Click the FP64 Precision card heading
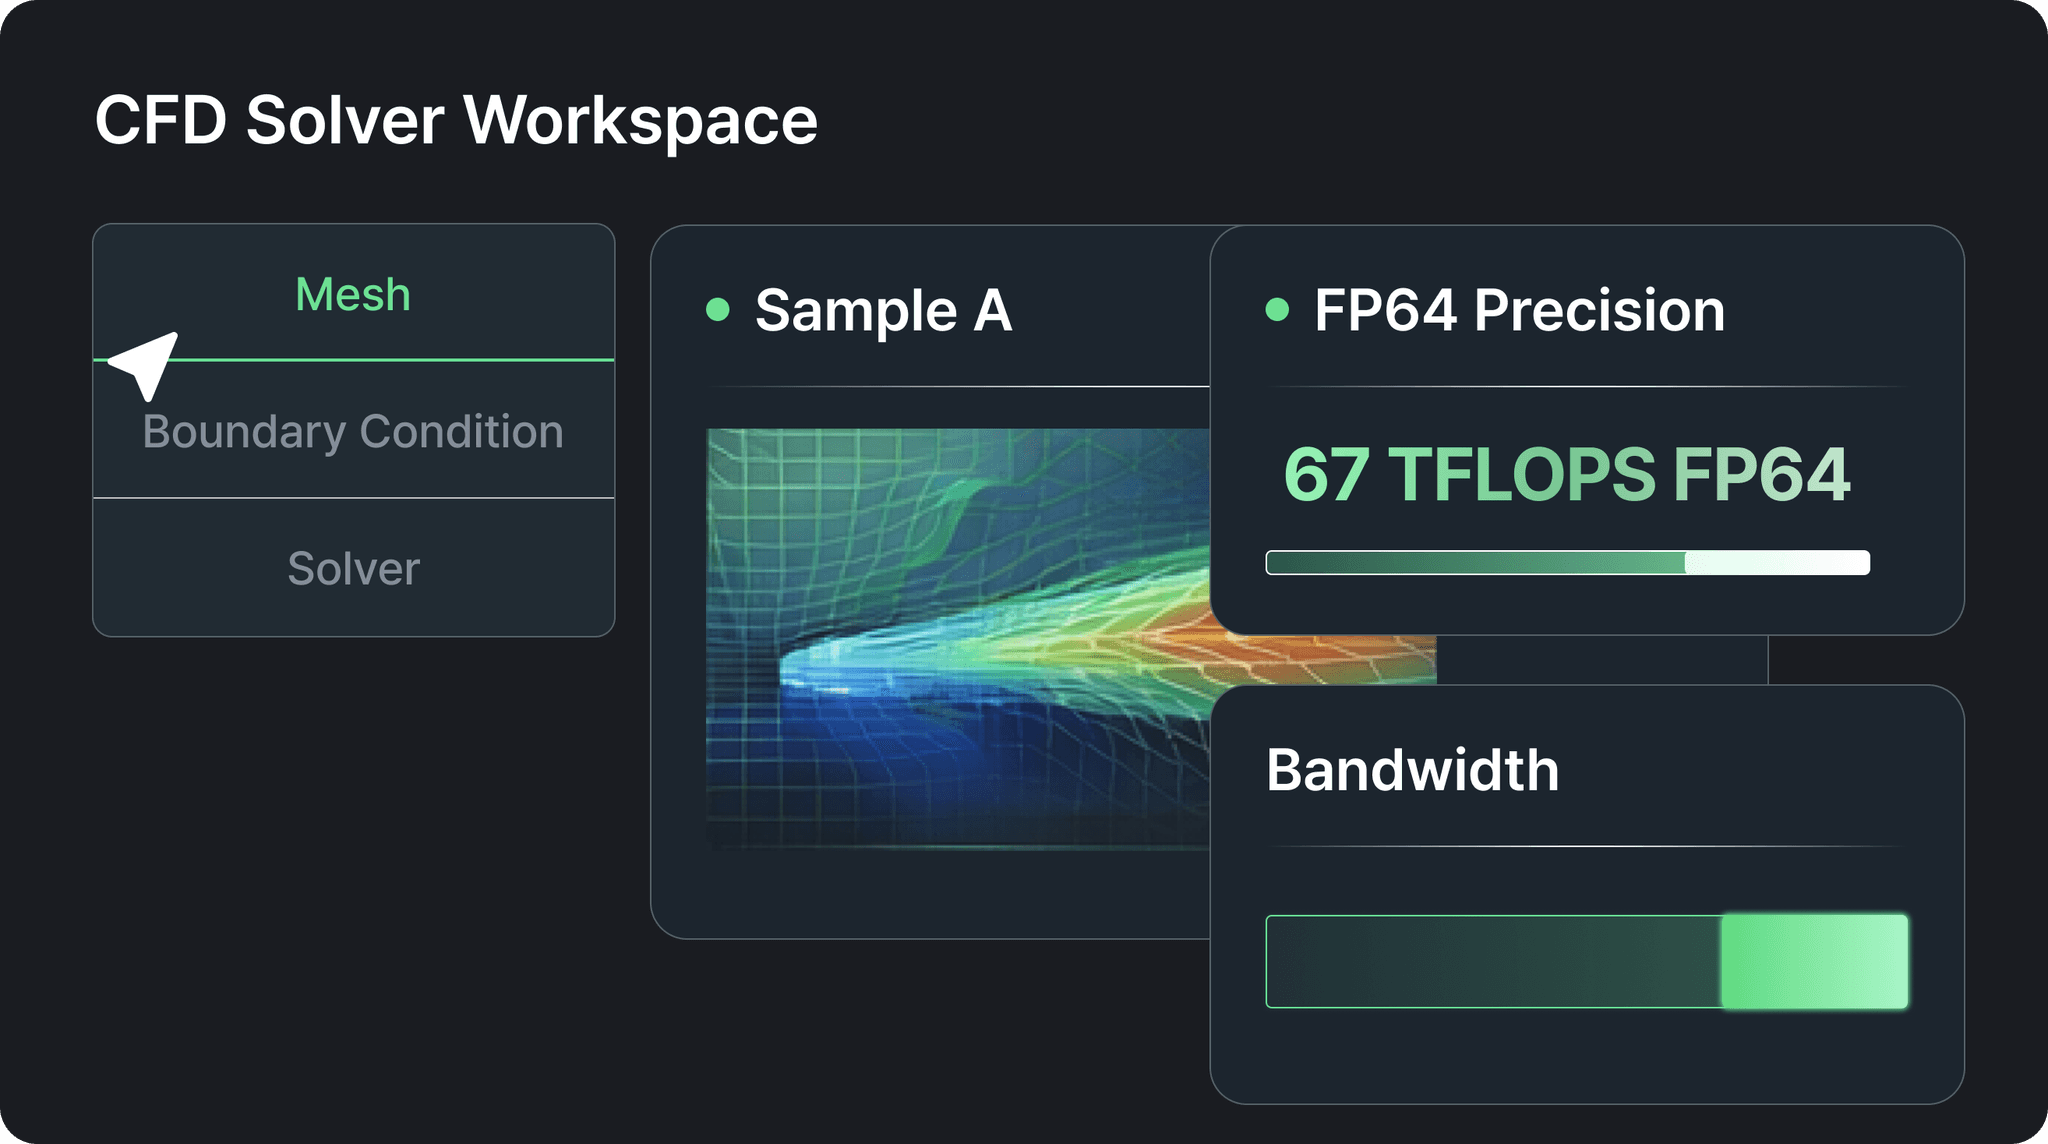 click(1519, 310)
